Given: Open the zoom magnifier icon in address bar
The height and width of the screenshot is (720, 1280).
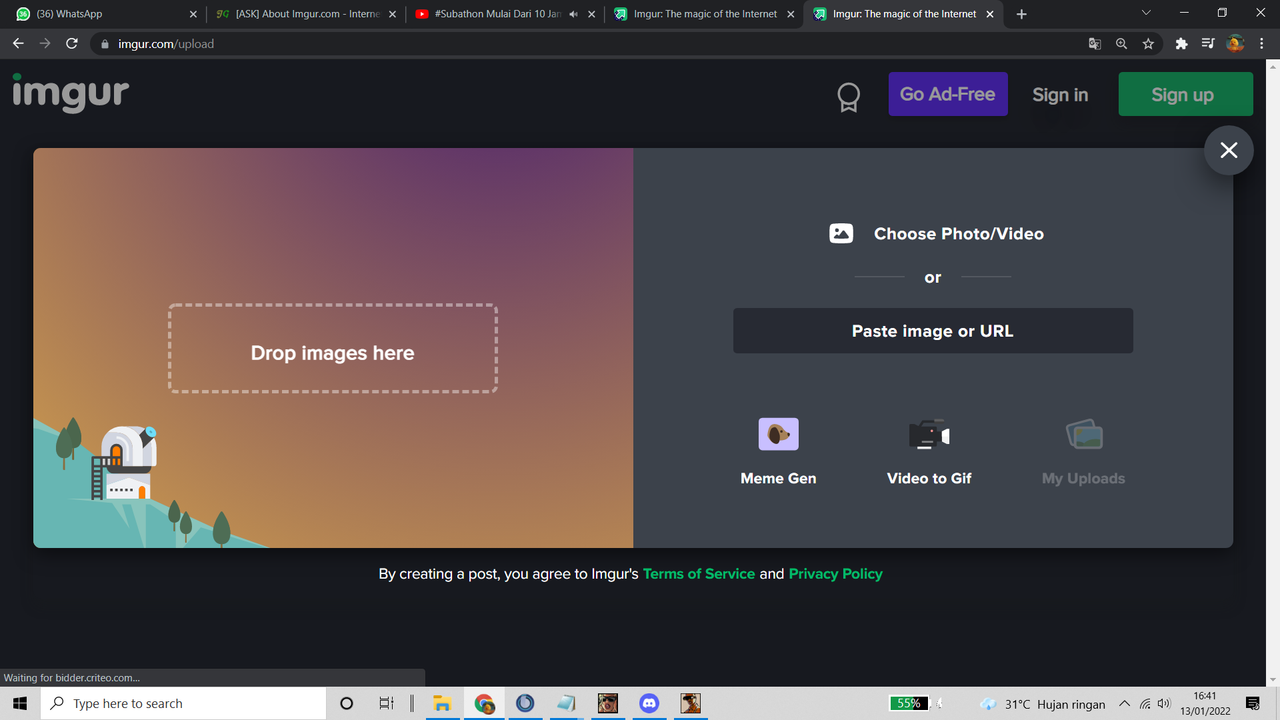Looking at the screenshot, I should (1121, 44).
